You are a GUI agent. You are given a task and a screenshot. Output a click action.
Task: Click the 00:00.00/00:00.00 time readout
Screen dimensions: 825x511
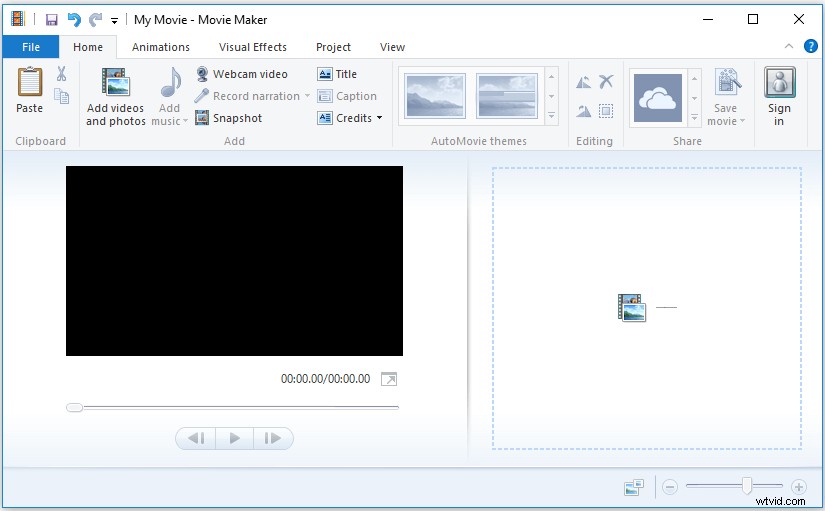325,379
